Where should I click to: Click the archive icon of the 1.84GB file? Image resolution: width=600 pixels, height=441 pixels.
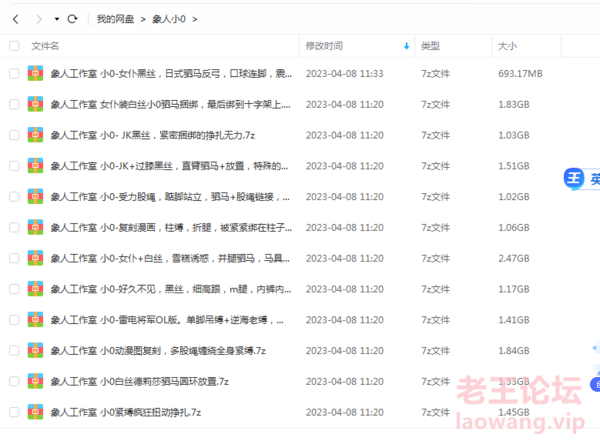pyautogui.click(x=35, y=351)
